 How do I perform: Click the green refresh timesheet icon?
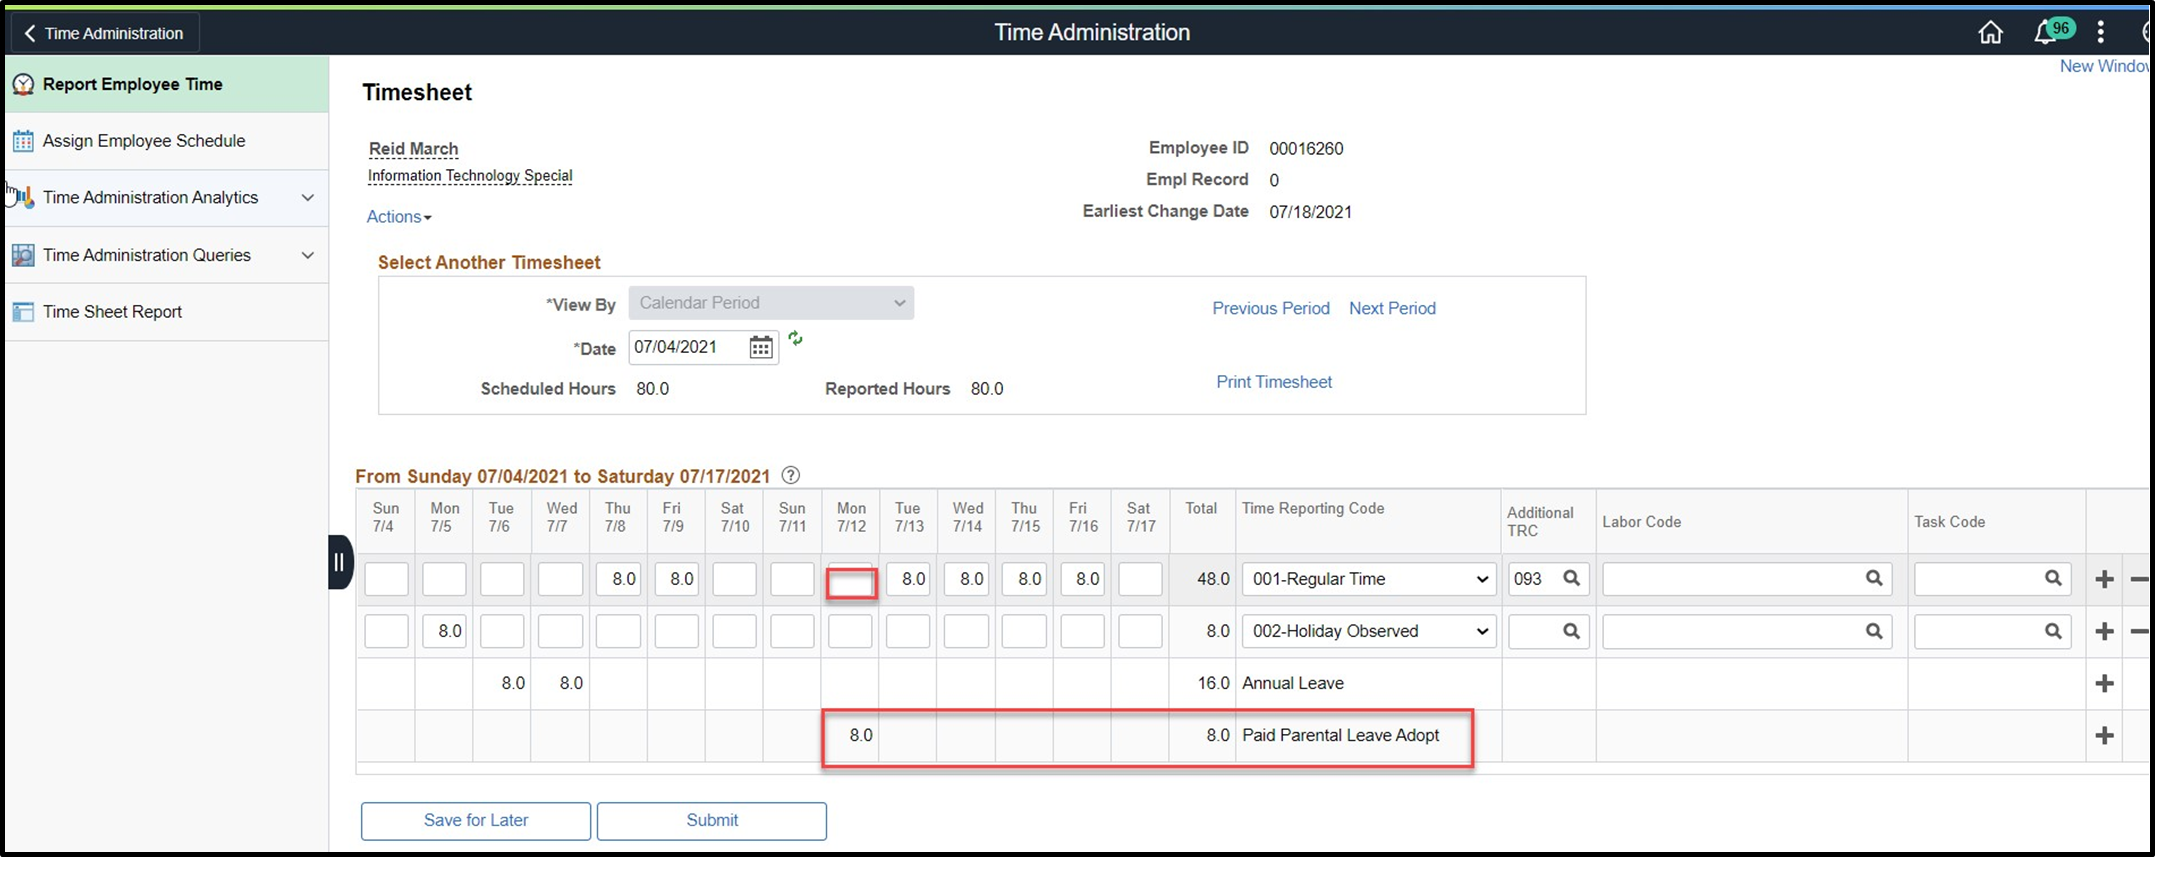pos(795,339)
